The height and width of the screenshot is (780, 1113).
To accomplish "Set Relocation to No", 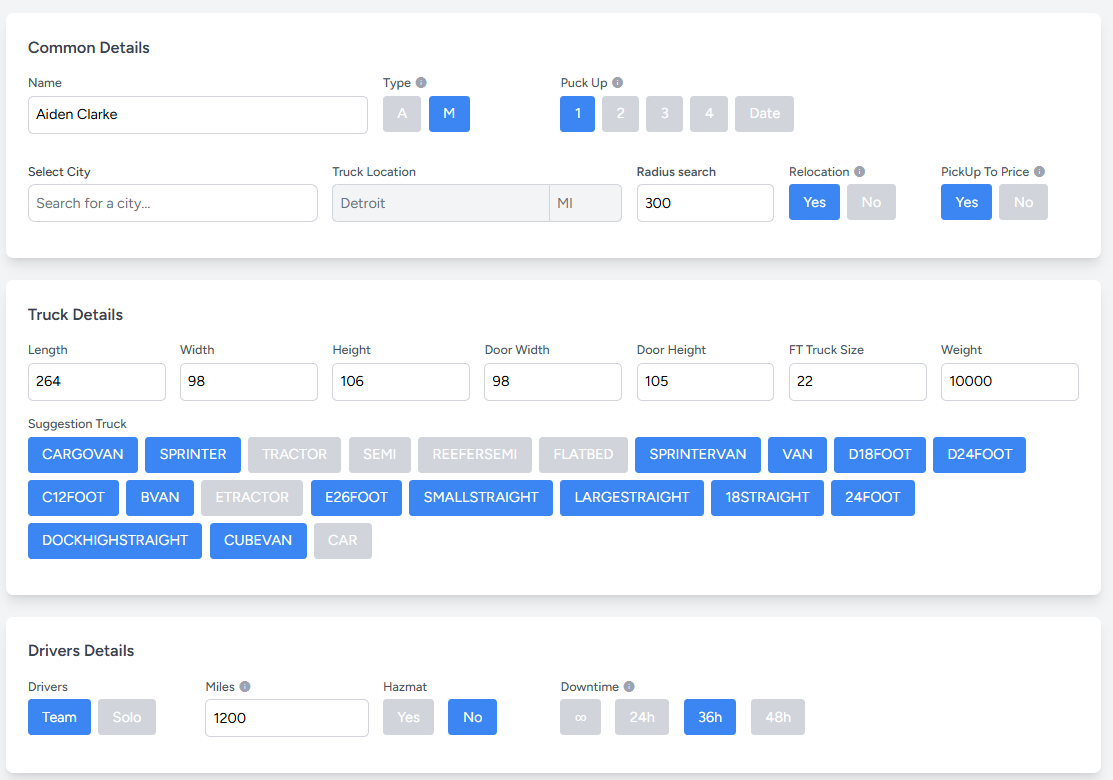I will 871,202.
